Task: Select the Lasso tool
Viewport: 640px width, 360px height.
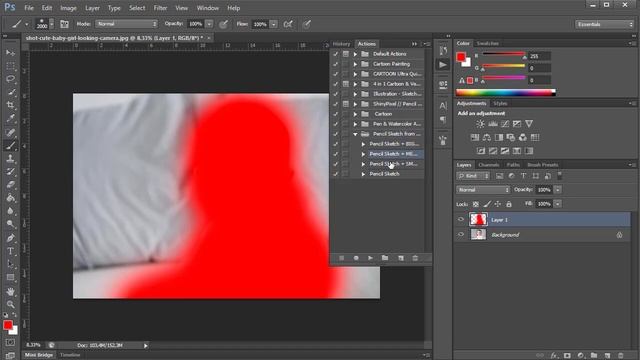Action: point(11,79)
